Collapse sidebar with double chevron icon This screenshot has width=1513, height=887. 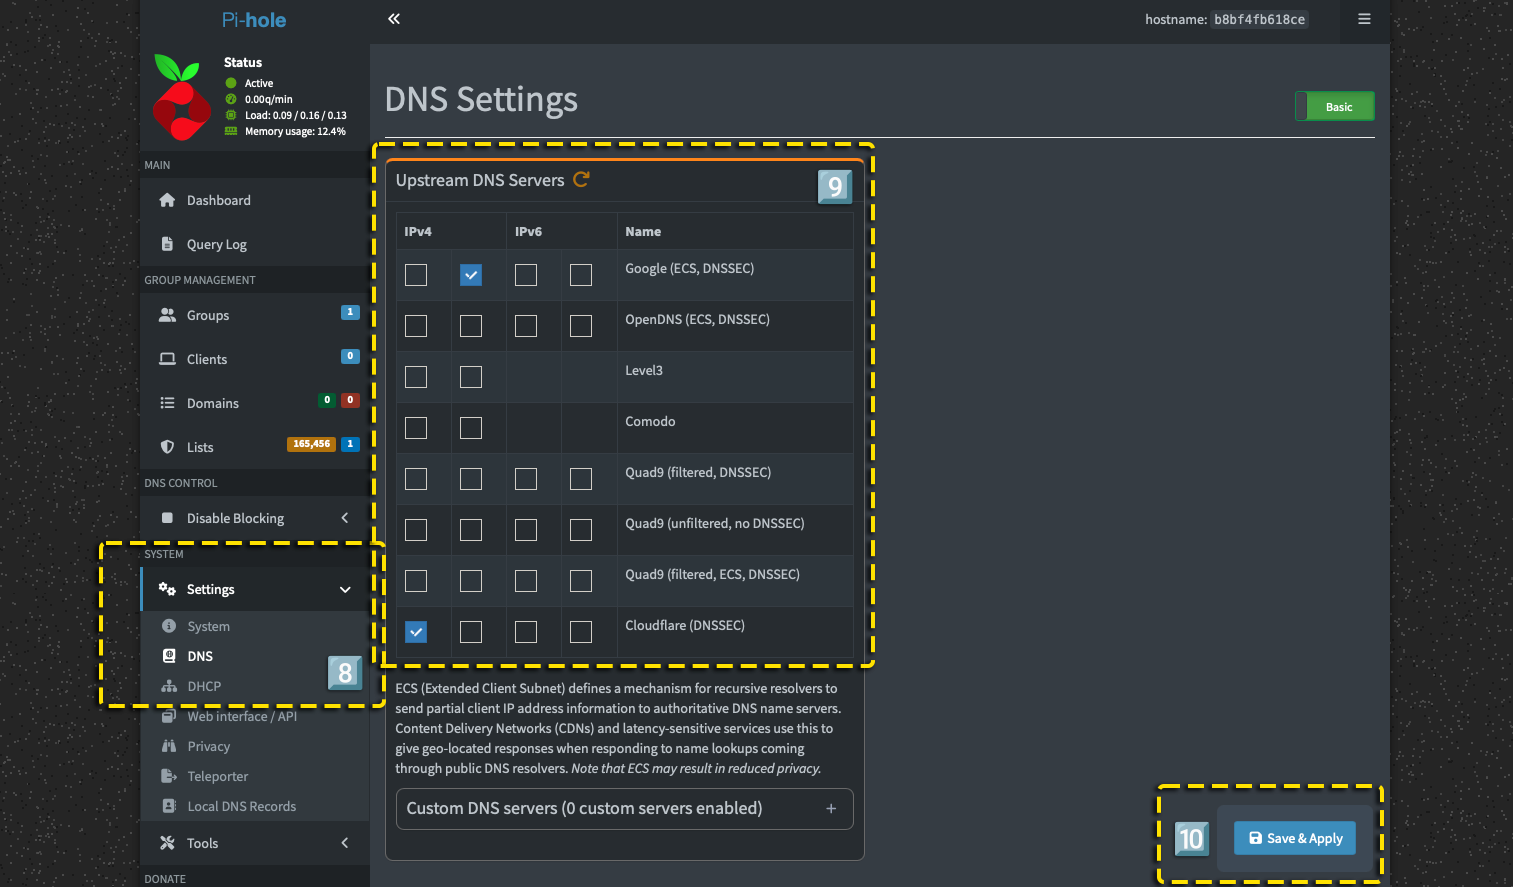pos(394,19)
